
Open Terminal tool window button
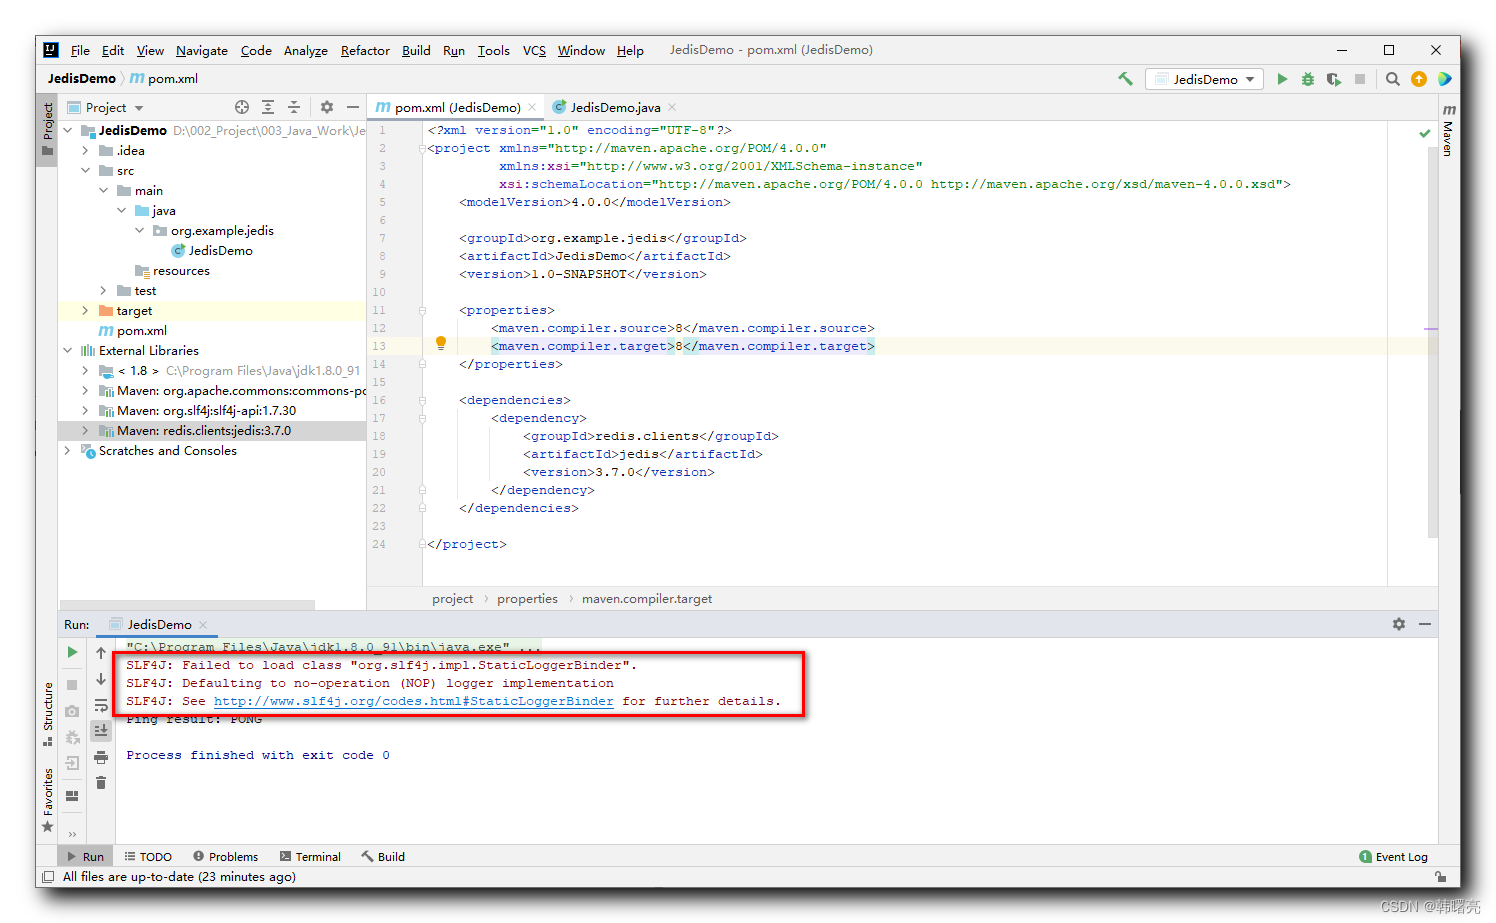click(x=310, y=857)
